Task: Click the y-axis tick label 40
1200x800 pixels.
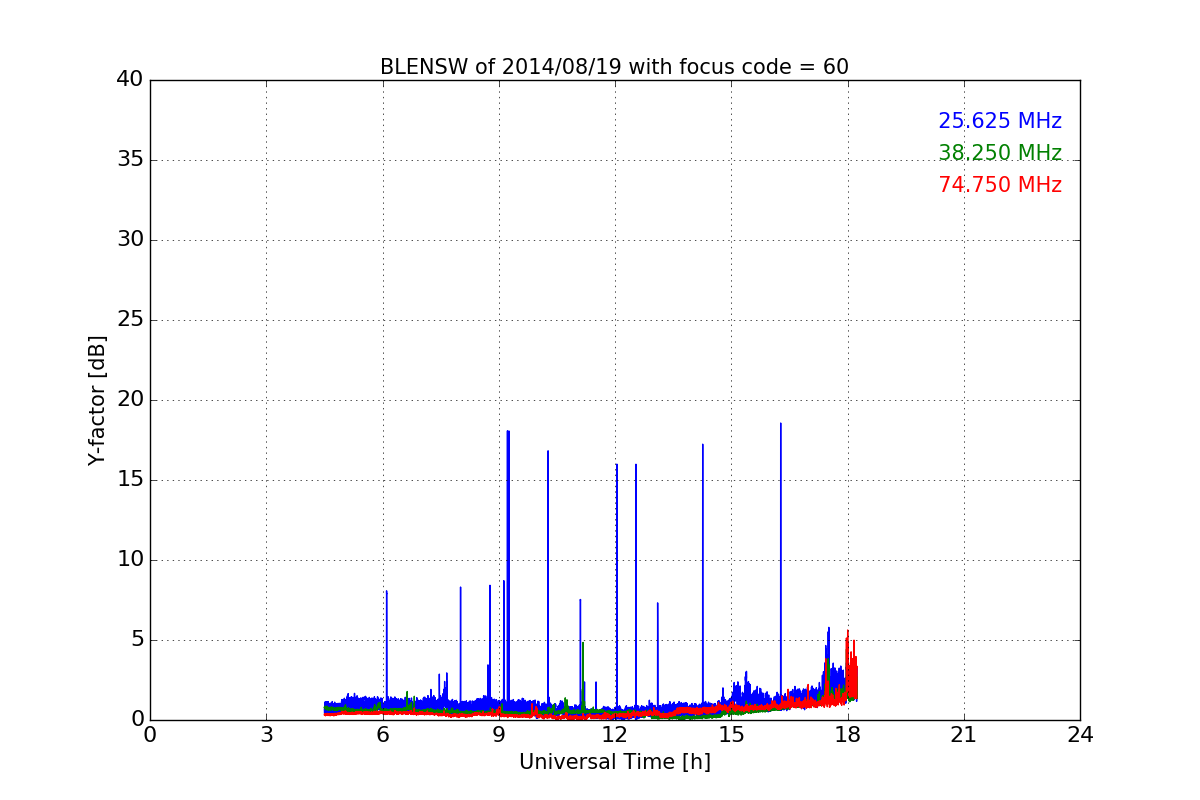Action: 130,80
